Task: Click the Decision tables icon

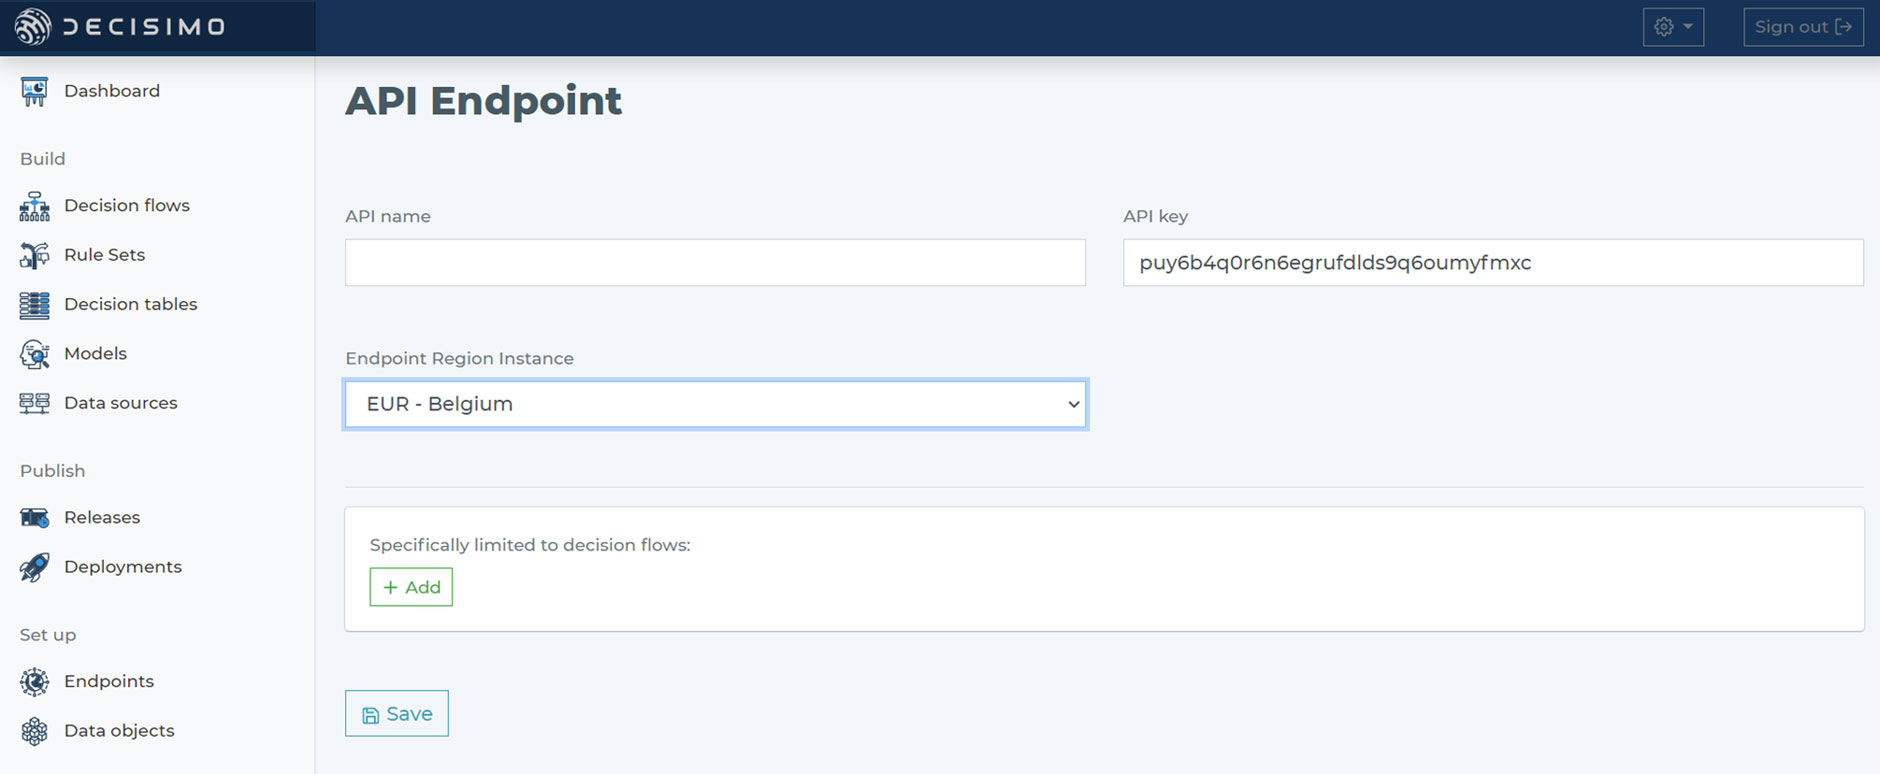Action: [34, 305]
